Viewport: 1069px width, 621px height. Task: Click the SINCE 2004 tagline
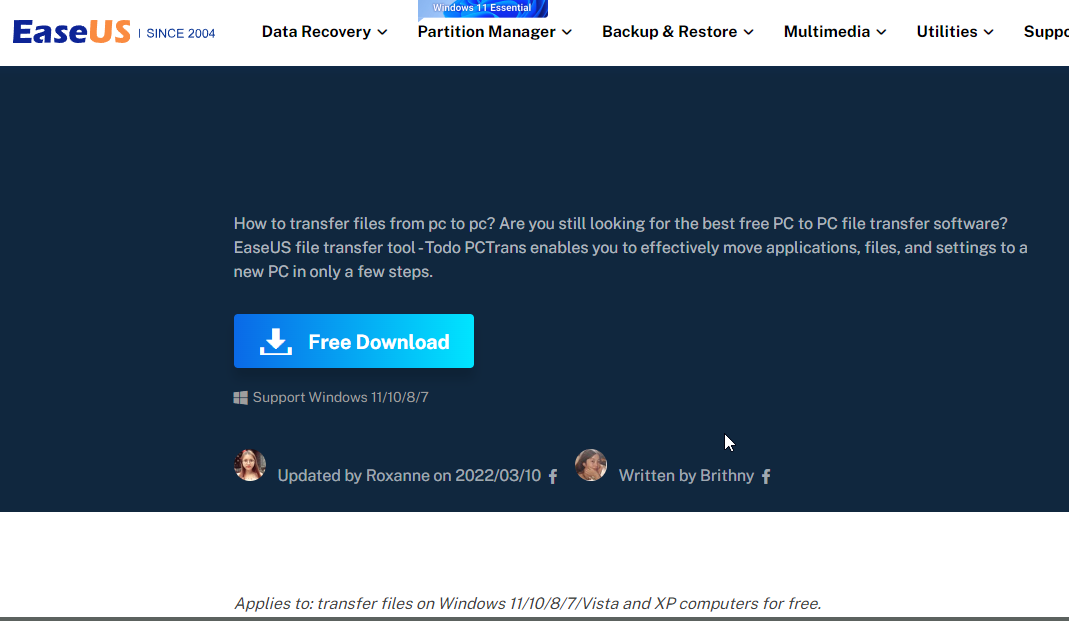point(181,33)
